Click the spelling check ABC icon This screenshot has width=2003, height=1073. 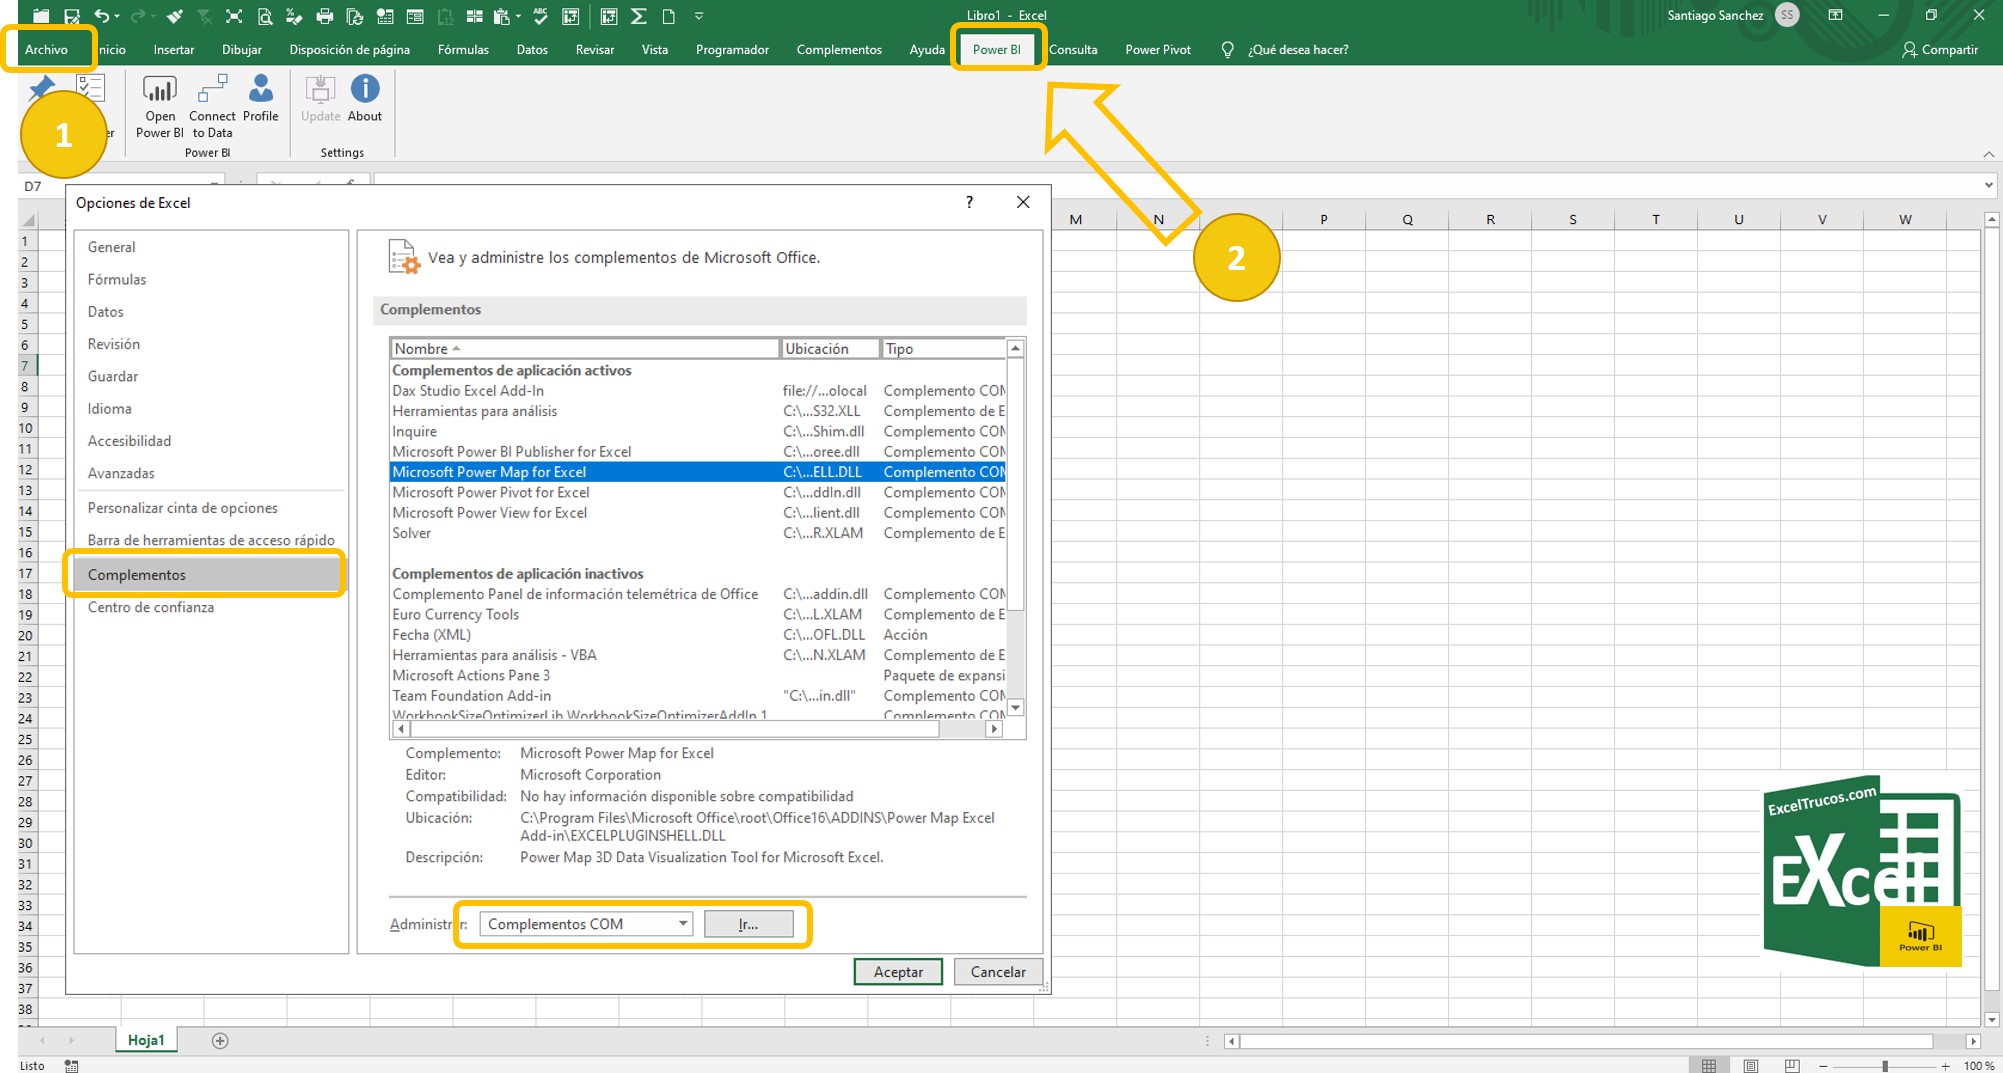coord(538,16)
